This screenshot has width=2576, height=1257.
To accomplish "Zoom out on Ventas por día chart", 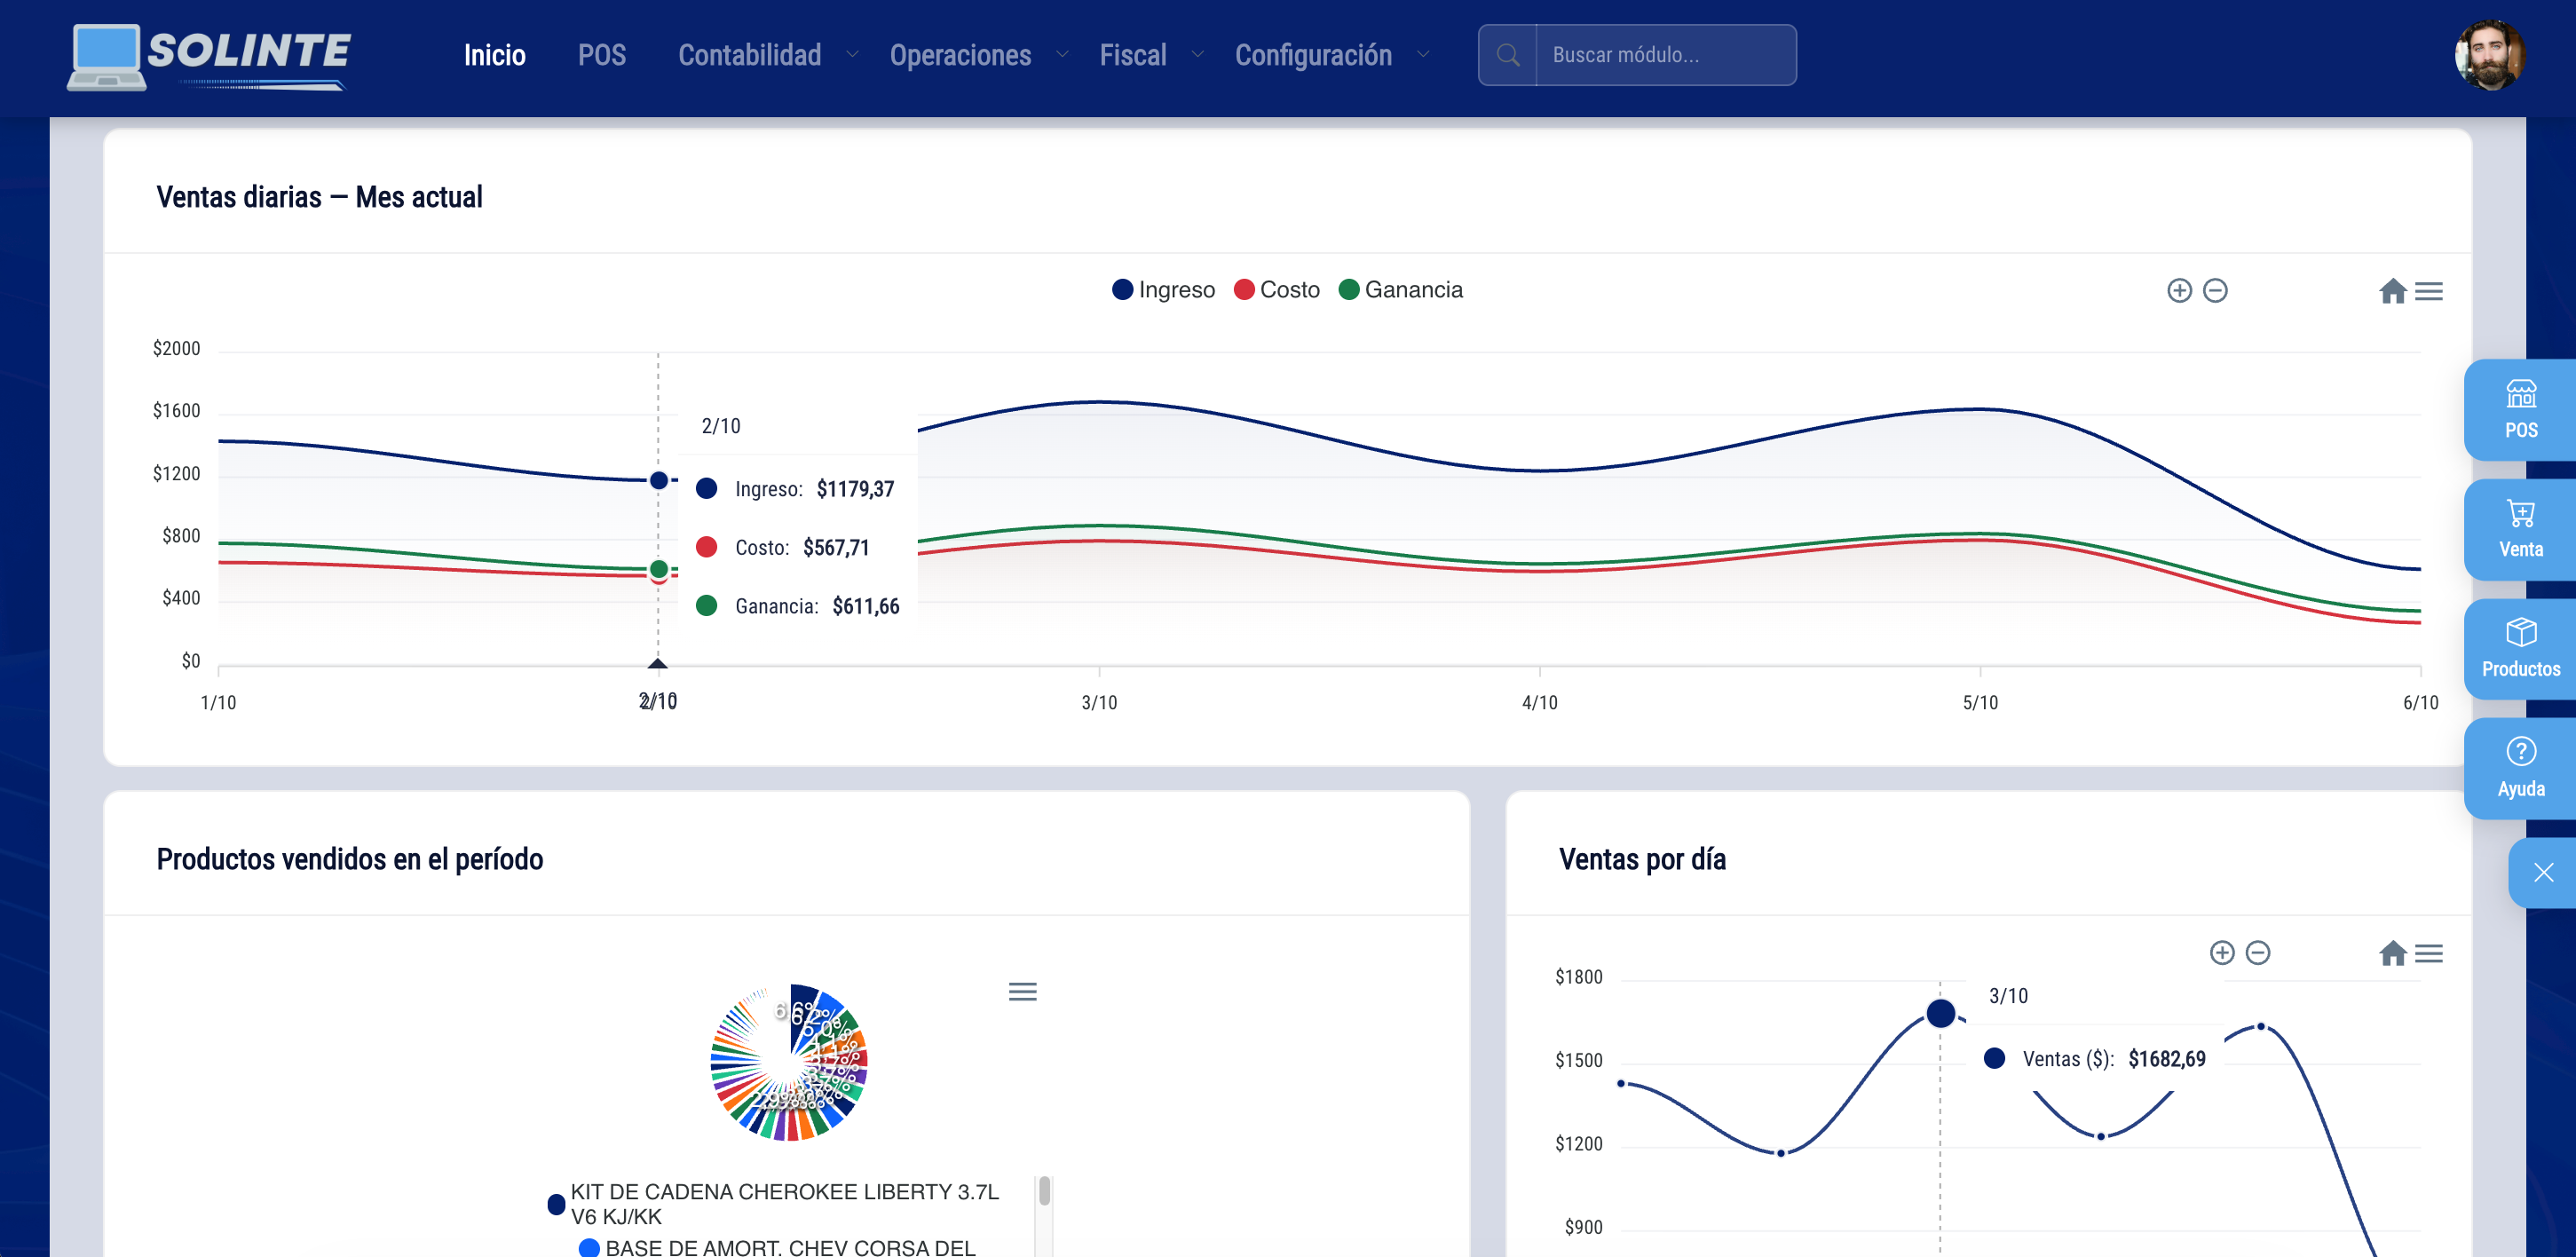I will (2257, 953).
